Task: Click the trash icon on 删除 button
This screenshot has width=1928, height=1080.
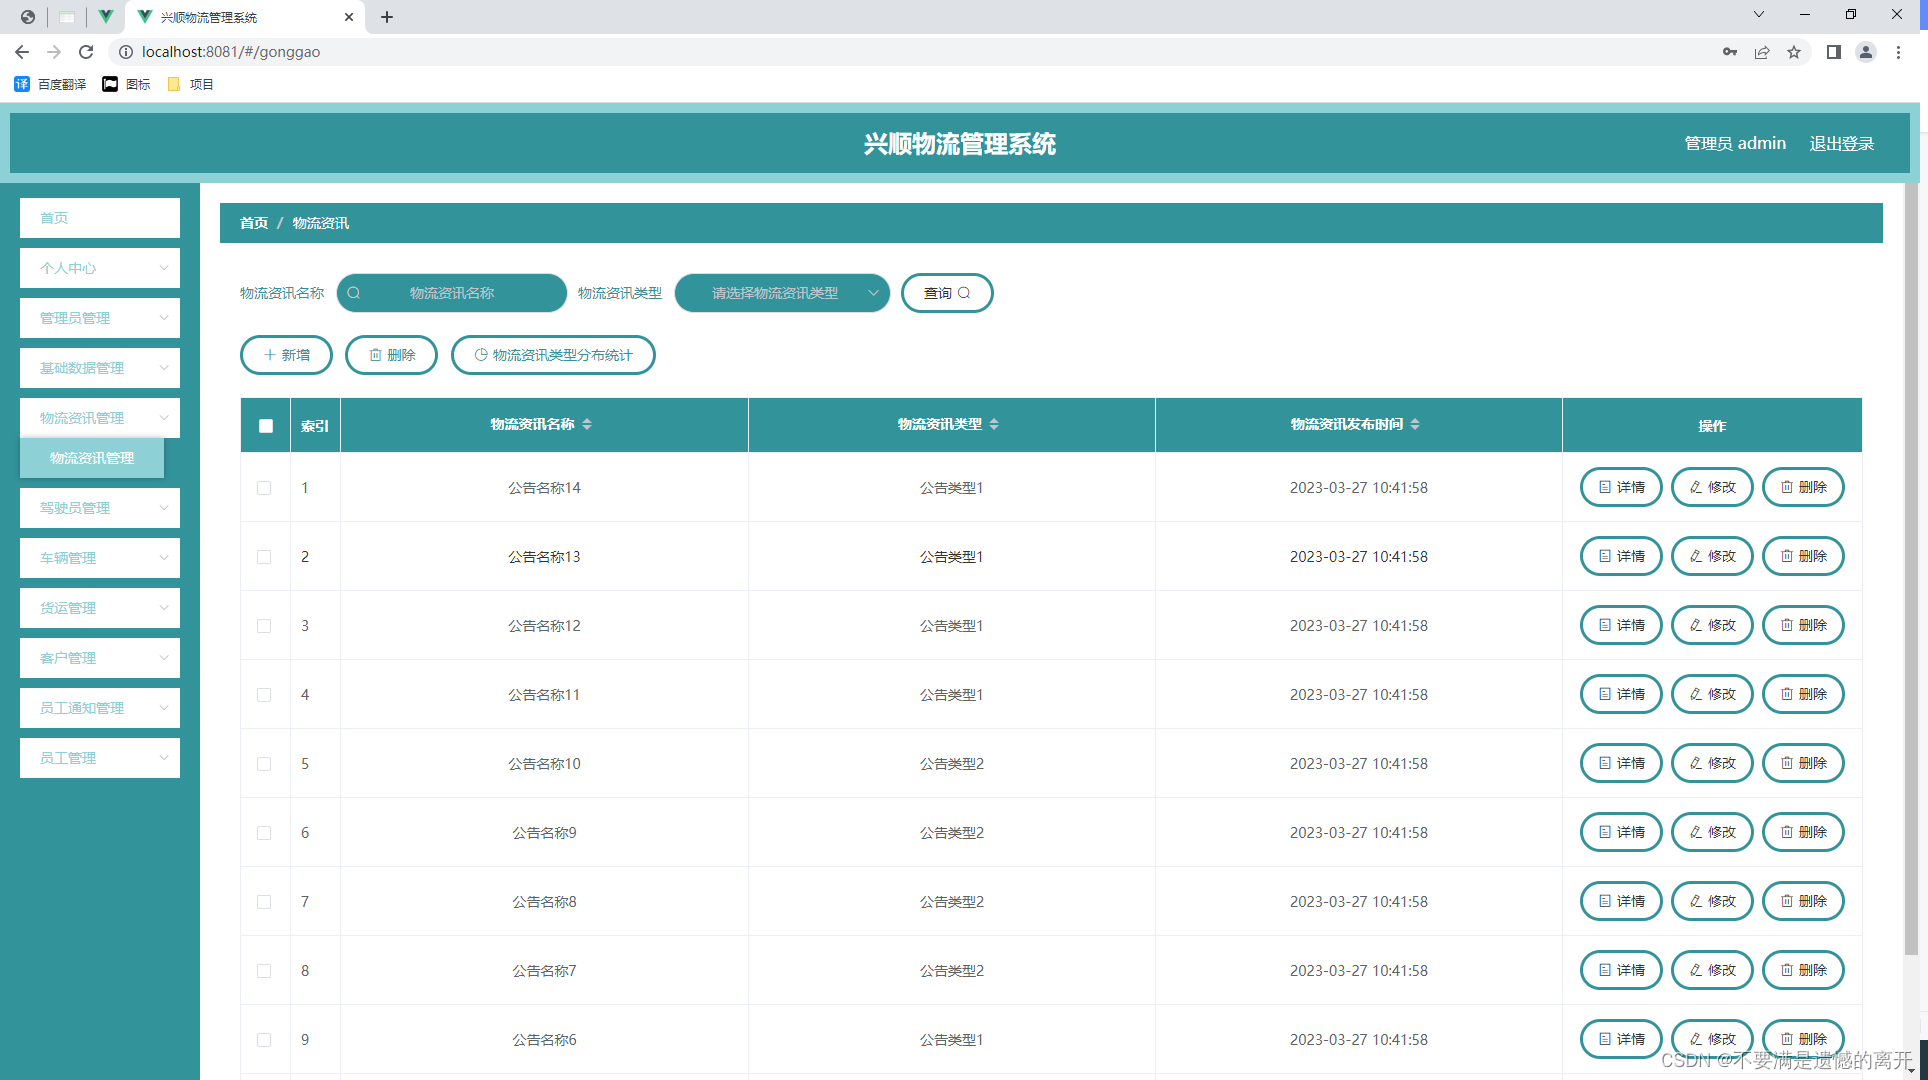Action: 377,355
